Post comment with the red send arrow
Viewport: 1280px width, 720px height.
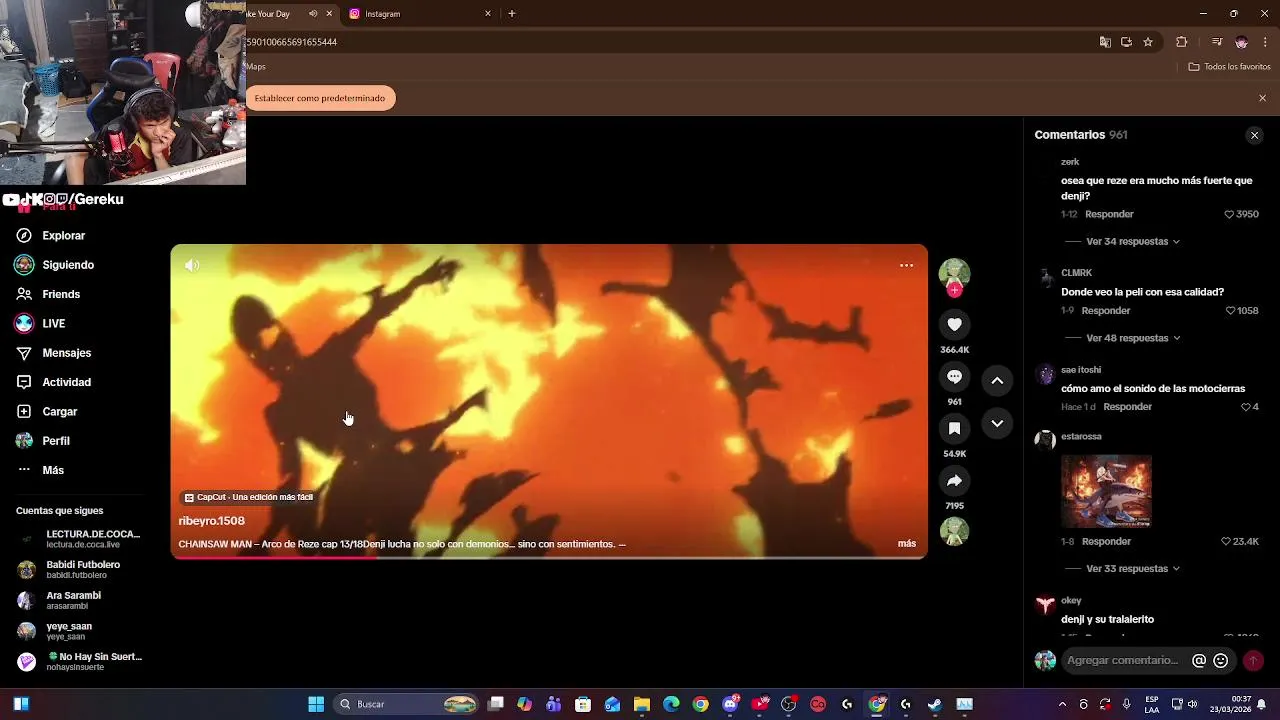[1252, 660]
